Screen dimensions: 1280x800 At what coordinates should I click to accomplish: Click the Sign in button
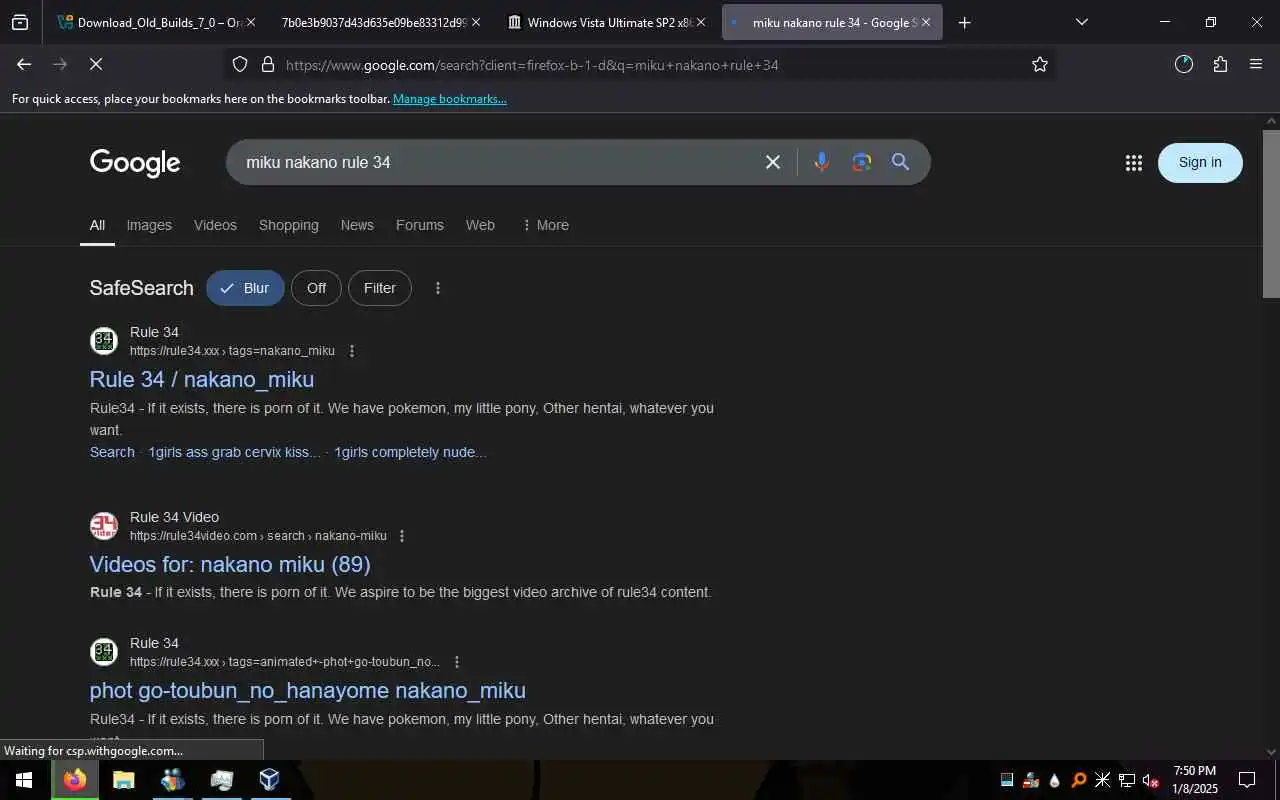(x=1200, y=163)
